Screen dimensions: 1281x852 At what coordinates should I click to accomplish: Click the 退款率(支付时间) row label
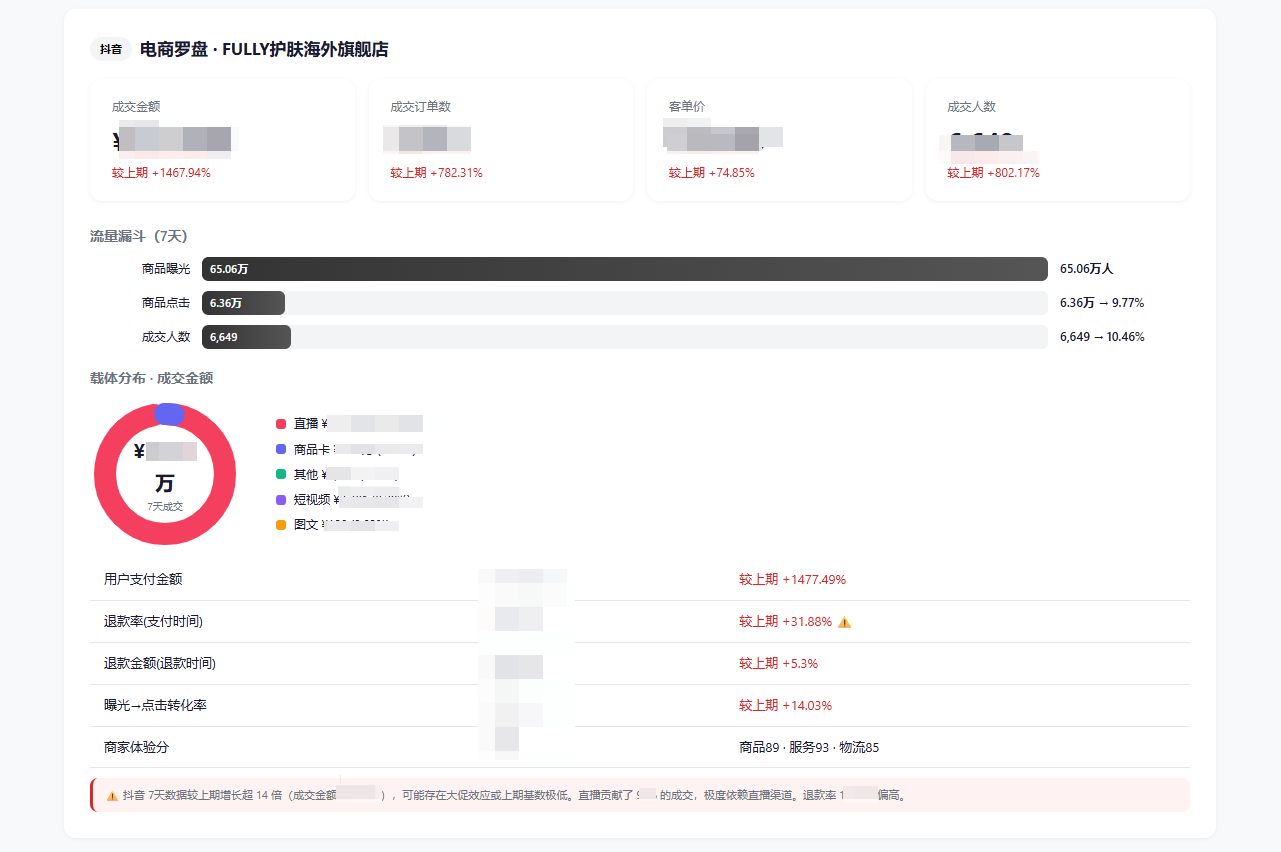[153, 622]
